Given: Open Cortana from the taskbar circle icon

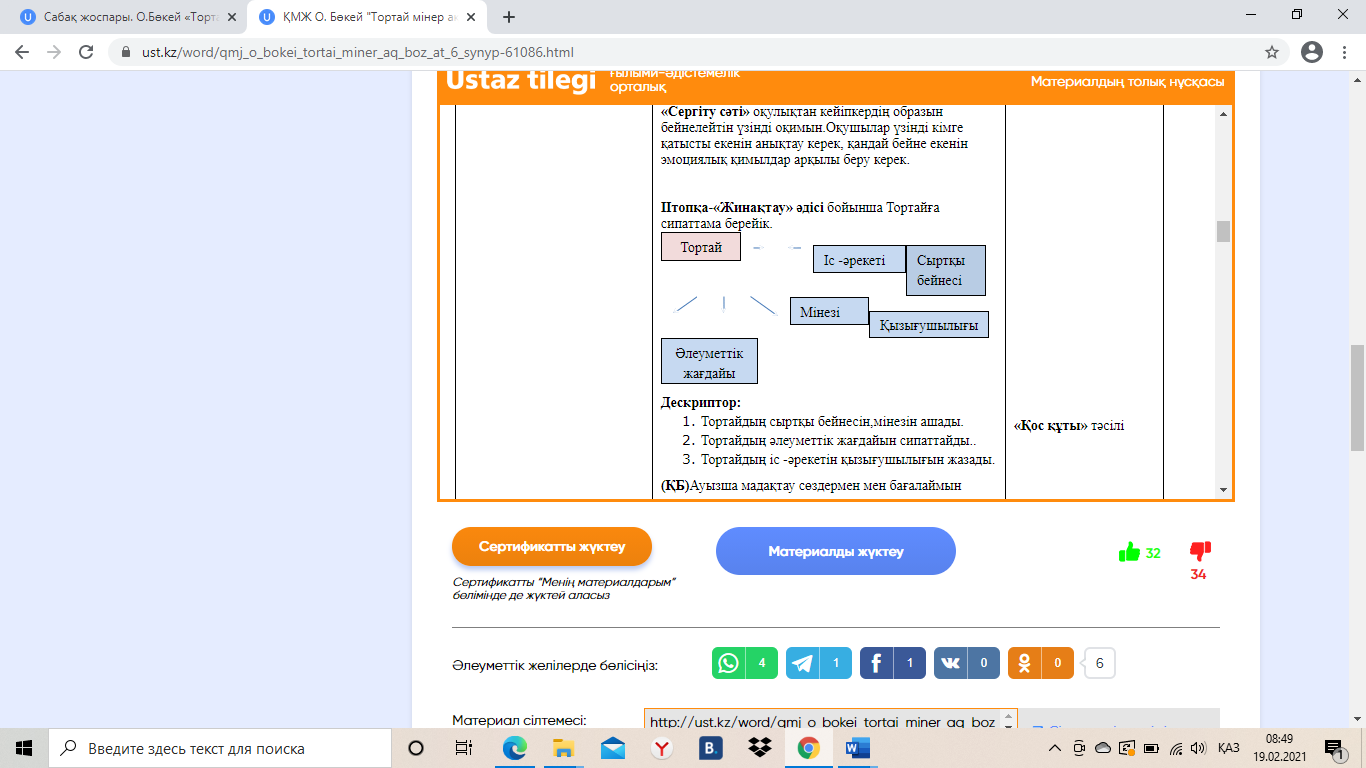Looking at the screenshot, I should pyautogui.click(x=416, y=748).
